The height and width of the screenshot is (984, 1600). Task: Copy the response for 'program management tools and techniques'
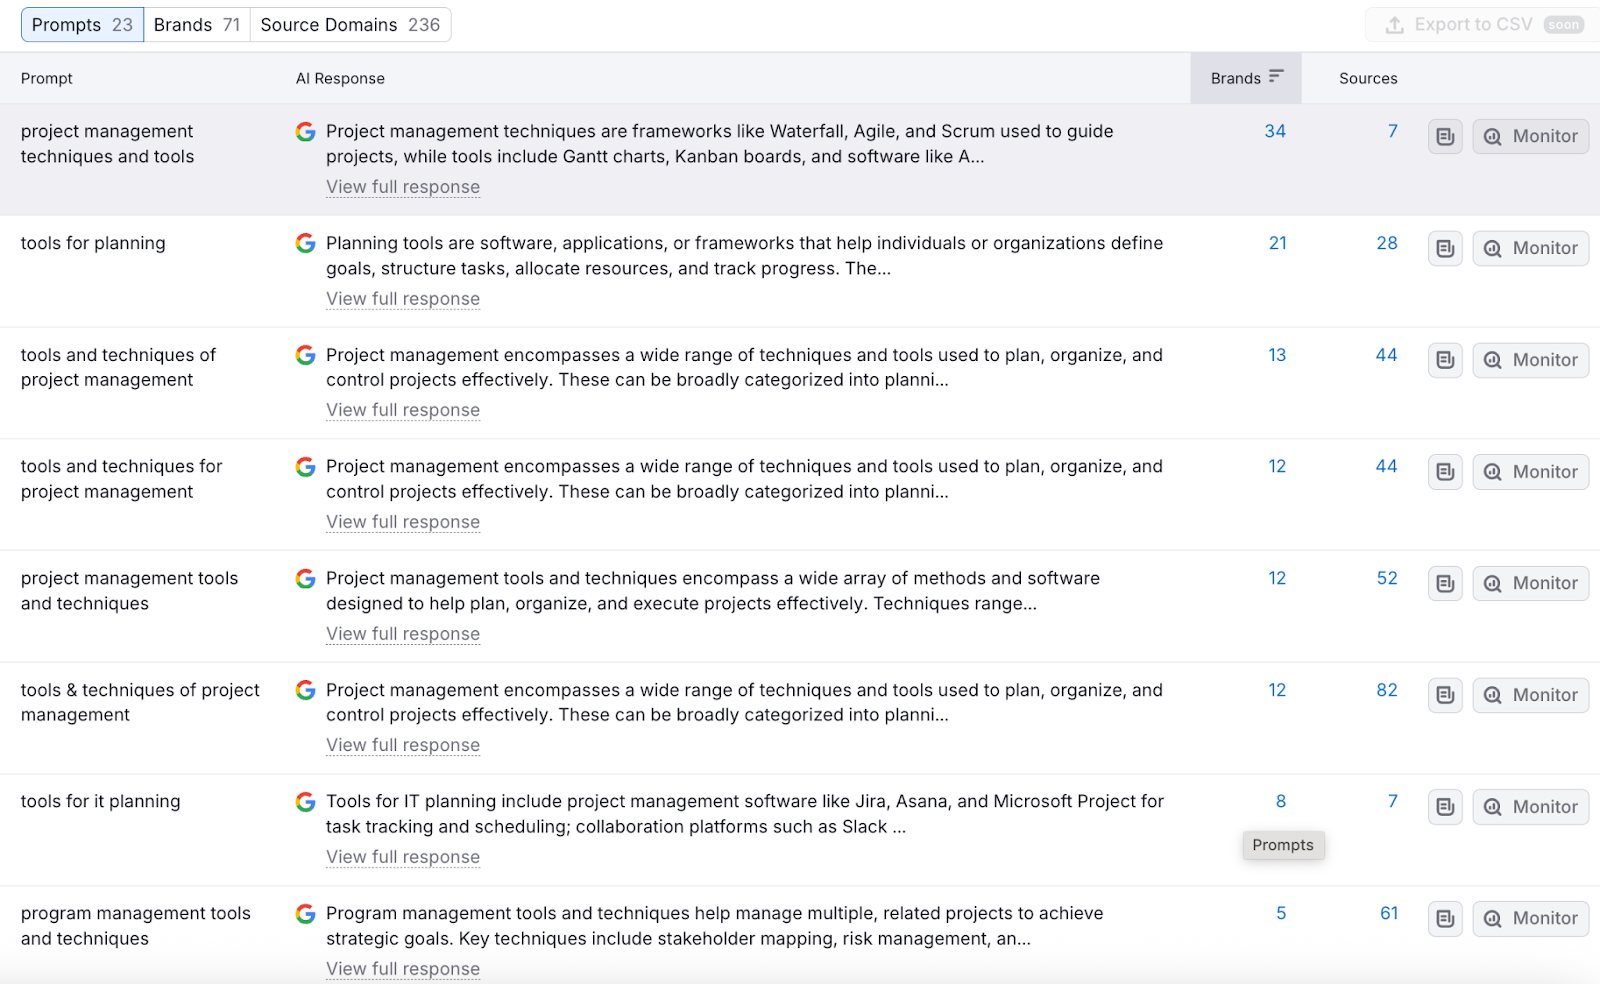pyautogui.click(x=1444, y=918)
